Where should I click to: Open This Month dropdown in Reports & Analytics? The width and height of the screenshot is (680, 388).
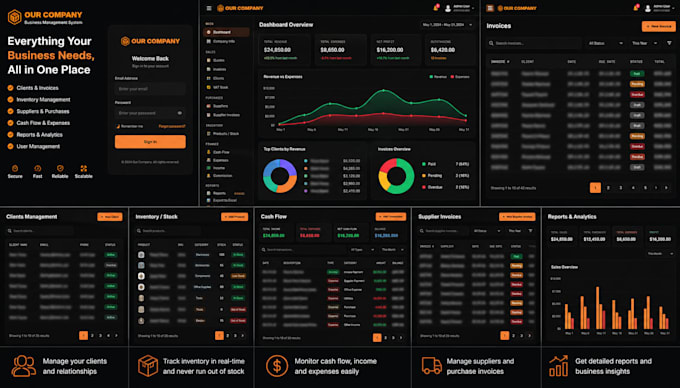(660, 254)
